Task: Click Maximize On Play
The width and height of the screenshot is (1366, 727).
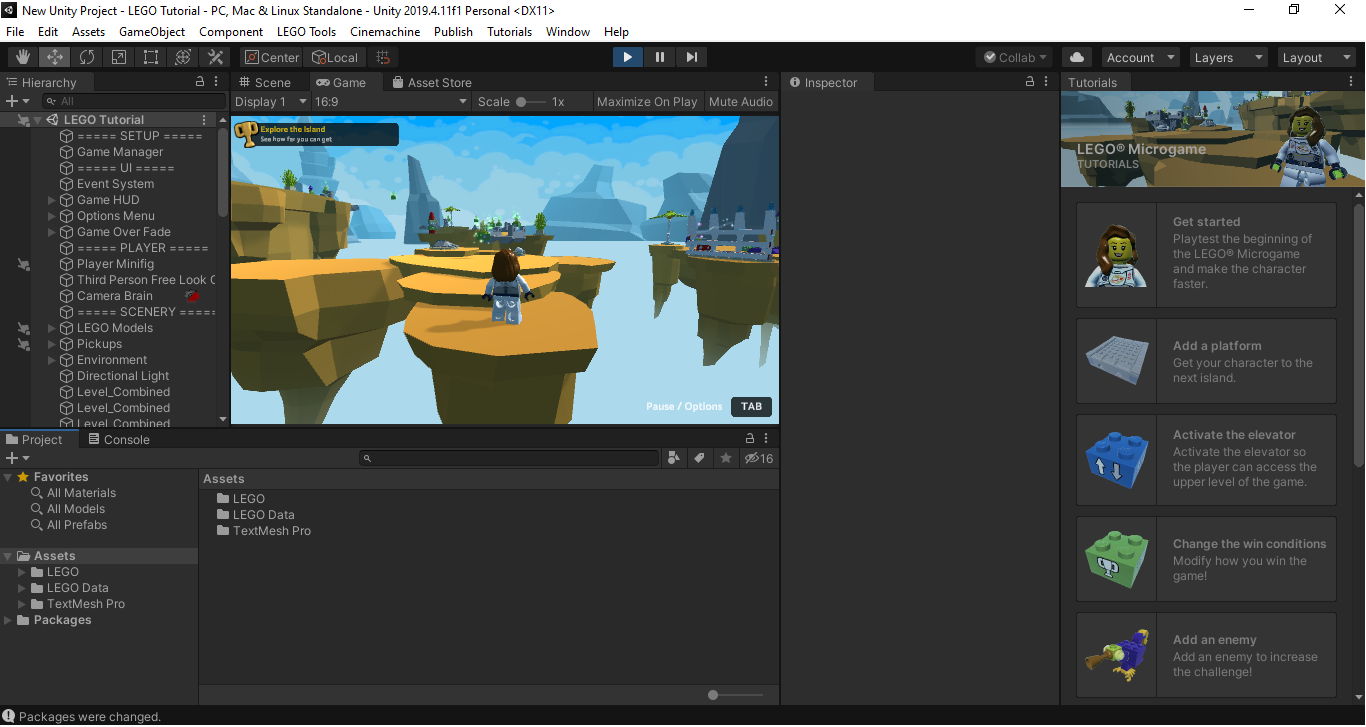Action: coord(646,101)
